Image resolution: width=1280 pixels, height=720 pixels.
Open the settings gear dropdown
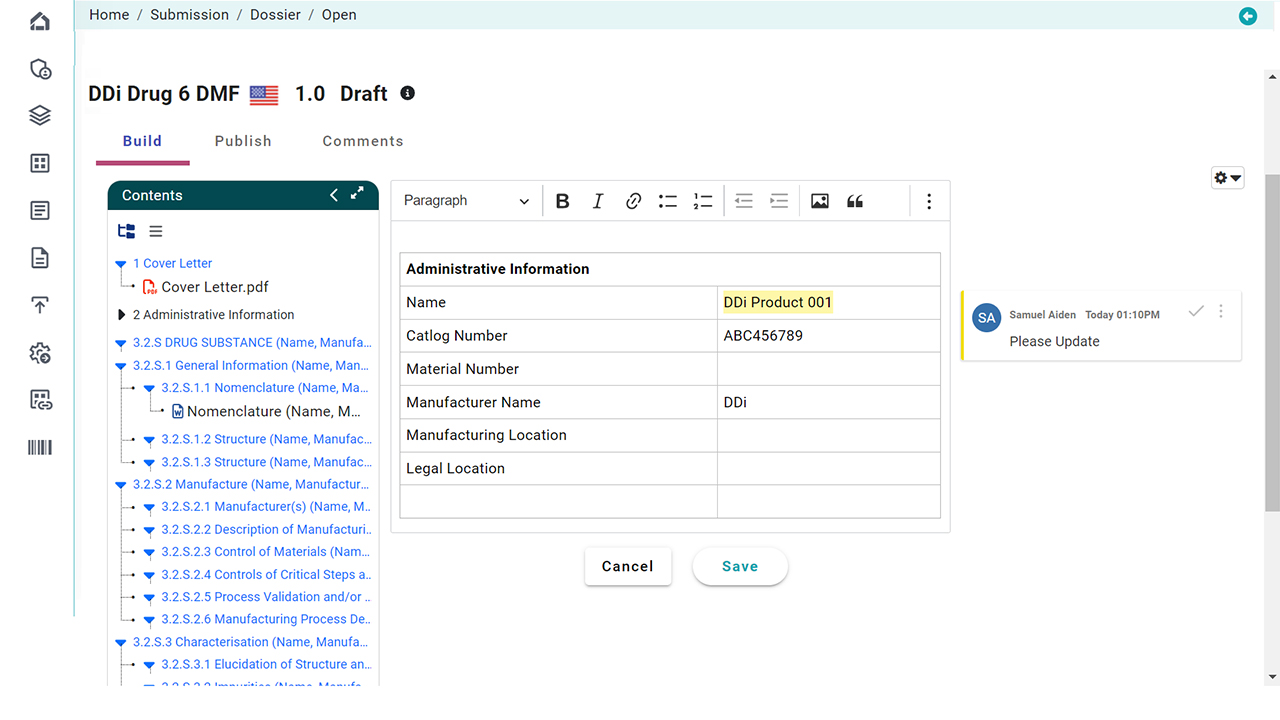1227,178
